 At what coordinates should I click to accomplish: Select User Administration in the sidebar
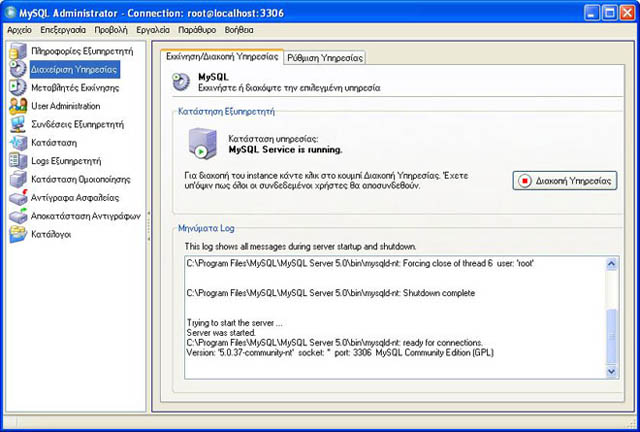[66, 106]
